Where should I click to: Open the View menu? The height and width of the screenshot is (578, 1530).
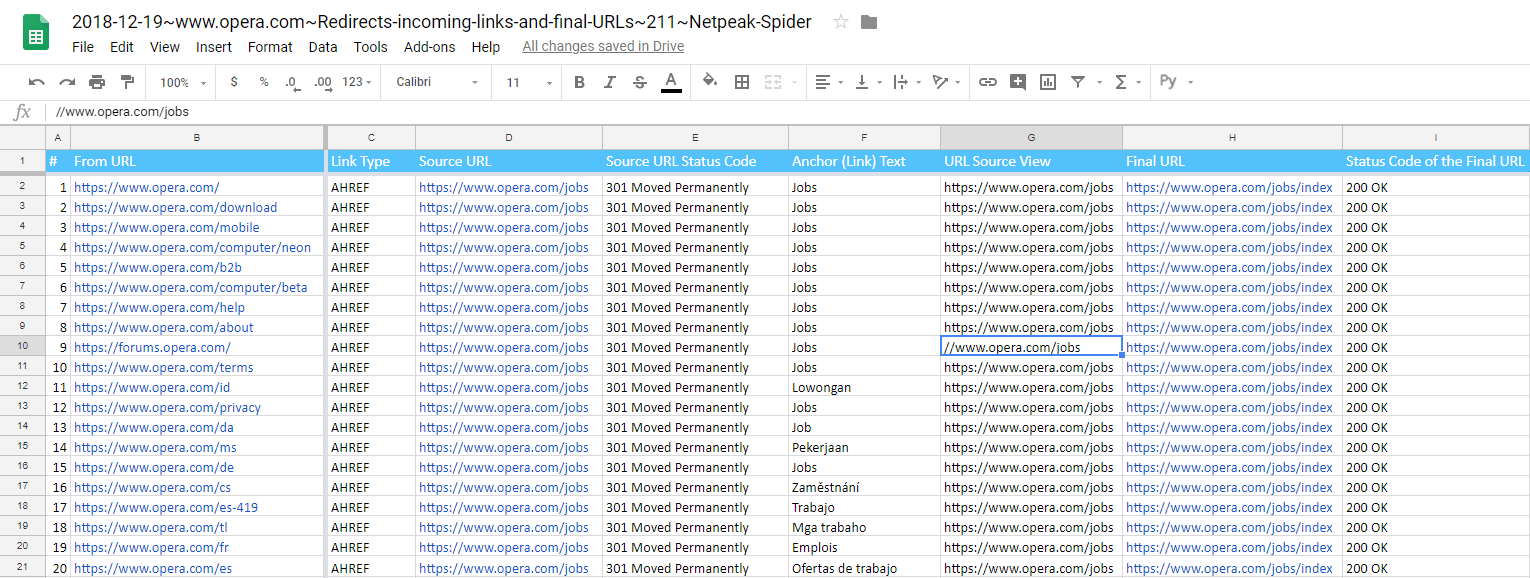pos(165,47)
